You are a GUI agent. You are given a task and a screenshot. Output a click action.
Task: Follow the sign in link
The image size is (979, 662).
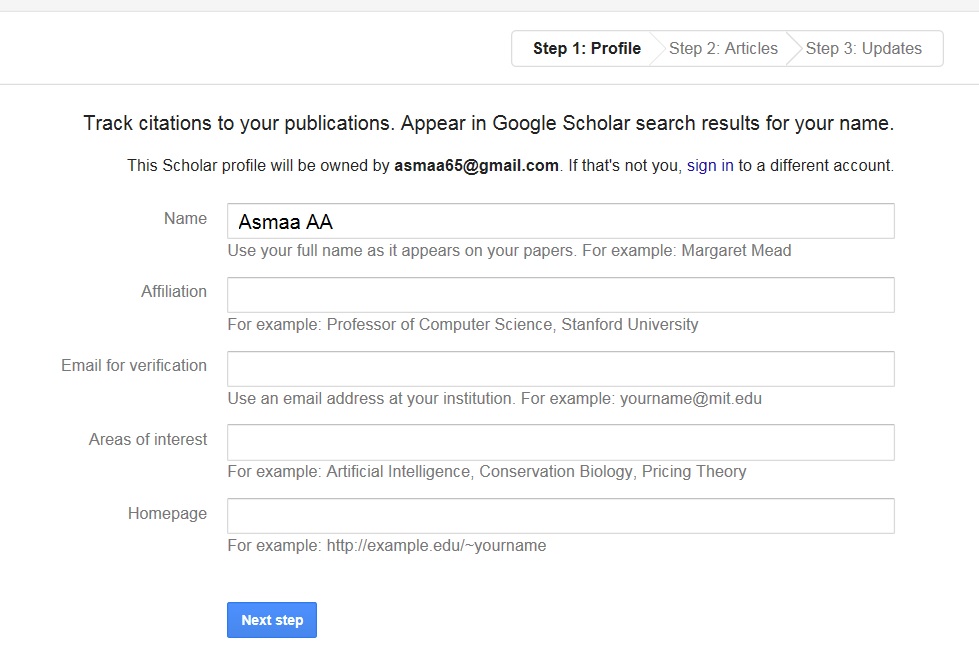pos(710,166)
